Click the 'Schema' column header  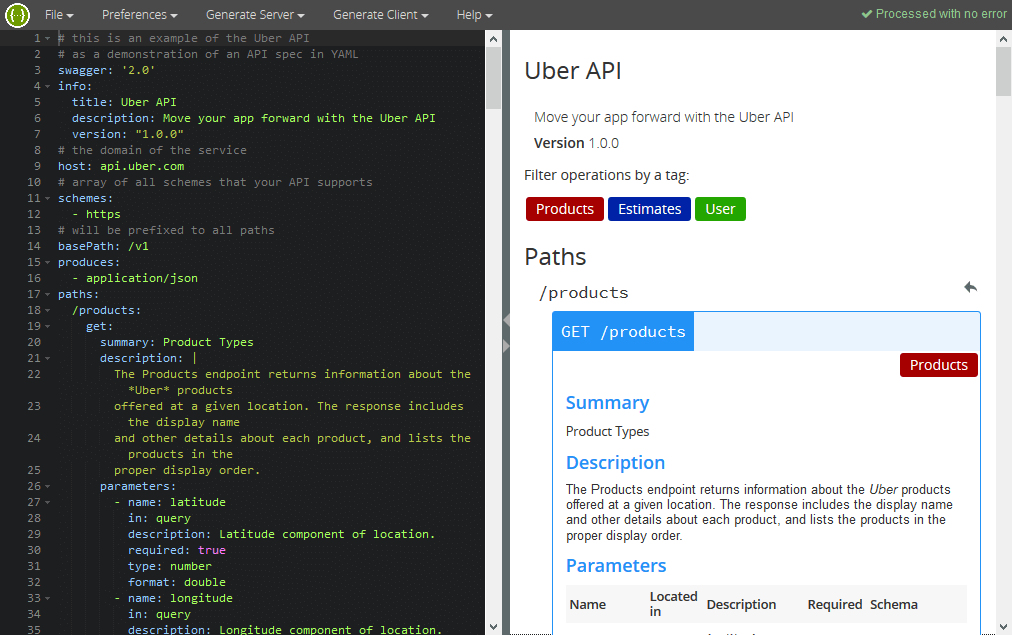894,605
